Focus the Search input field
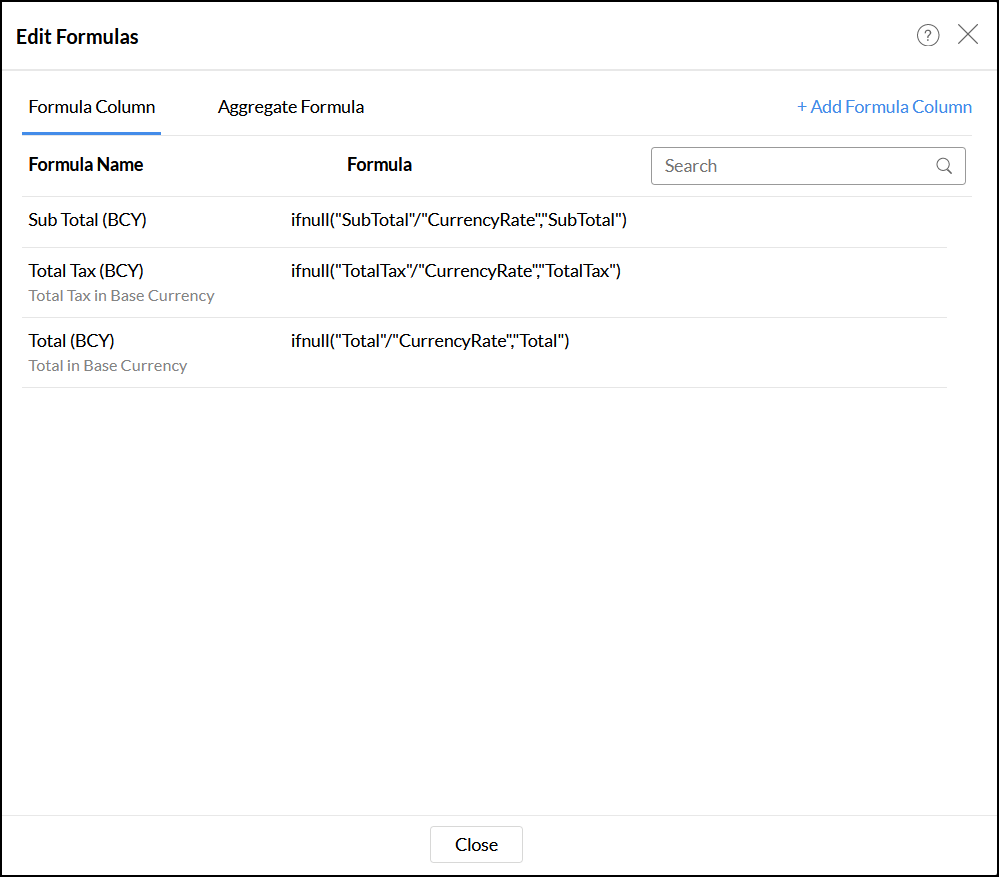This screenshot has height=877, width=999. [x=790, y=166]
